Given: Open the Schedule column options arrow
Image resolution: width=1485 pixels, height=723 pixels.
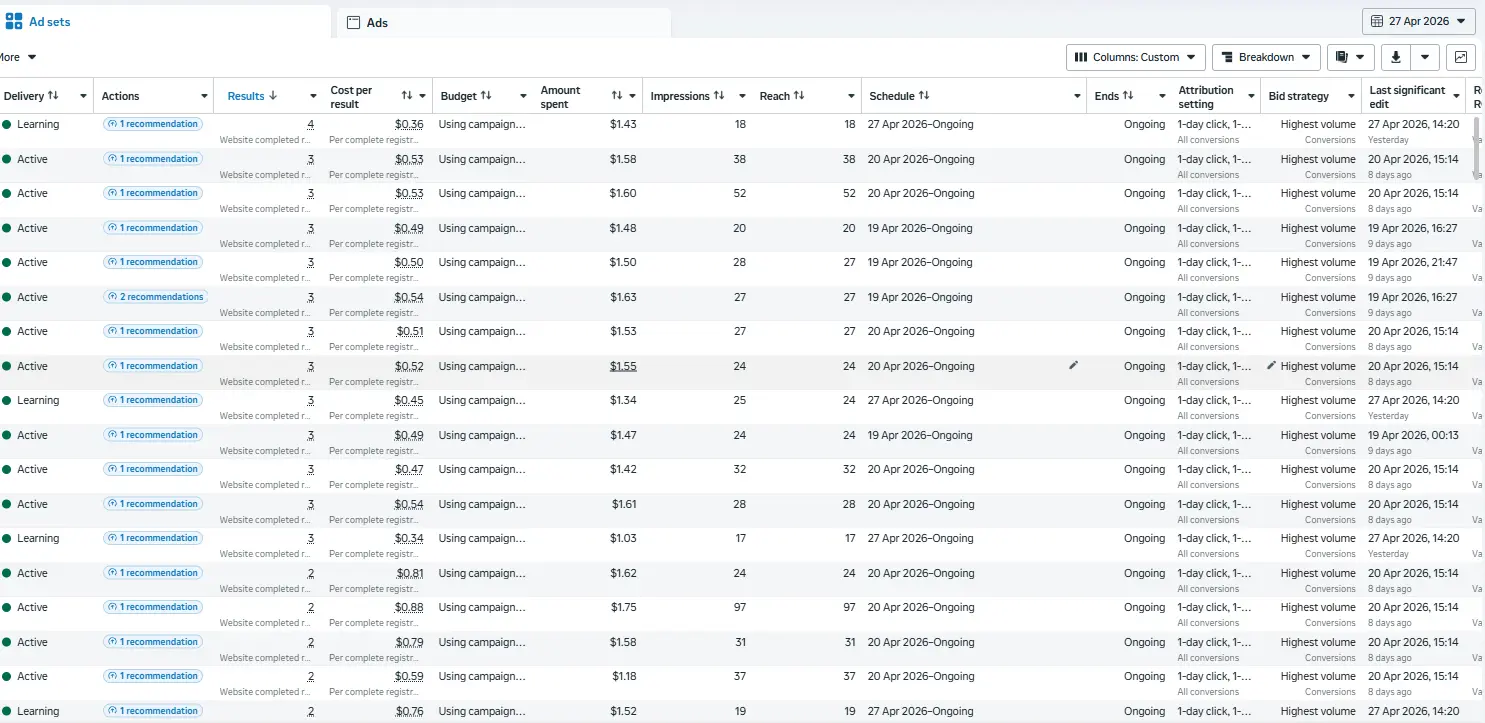Looking at the screenshot, I should click(x=1077, y=96).
